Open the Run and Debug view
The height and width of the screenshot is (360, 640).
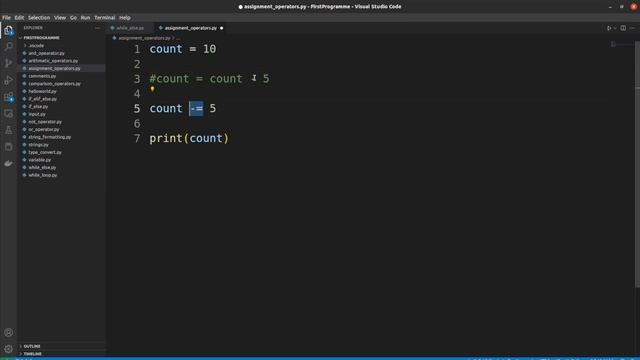point(8,80)
